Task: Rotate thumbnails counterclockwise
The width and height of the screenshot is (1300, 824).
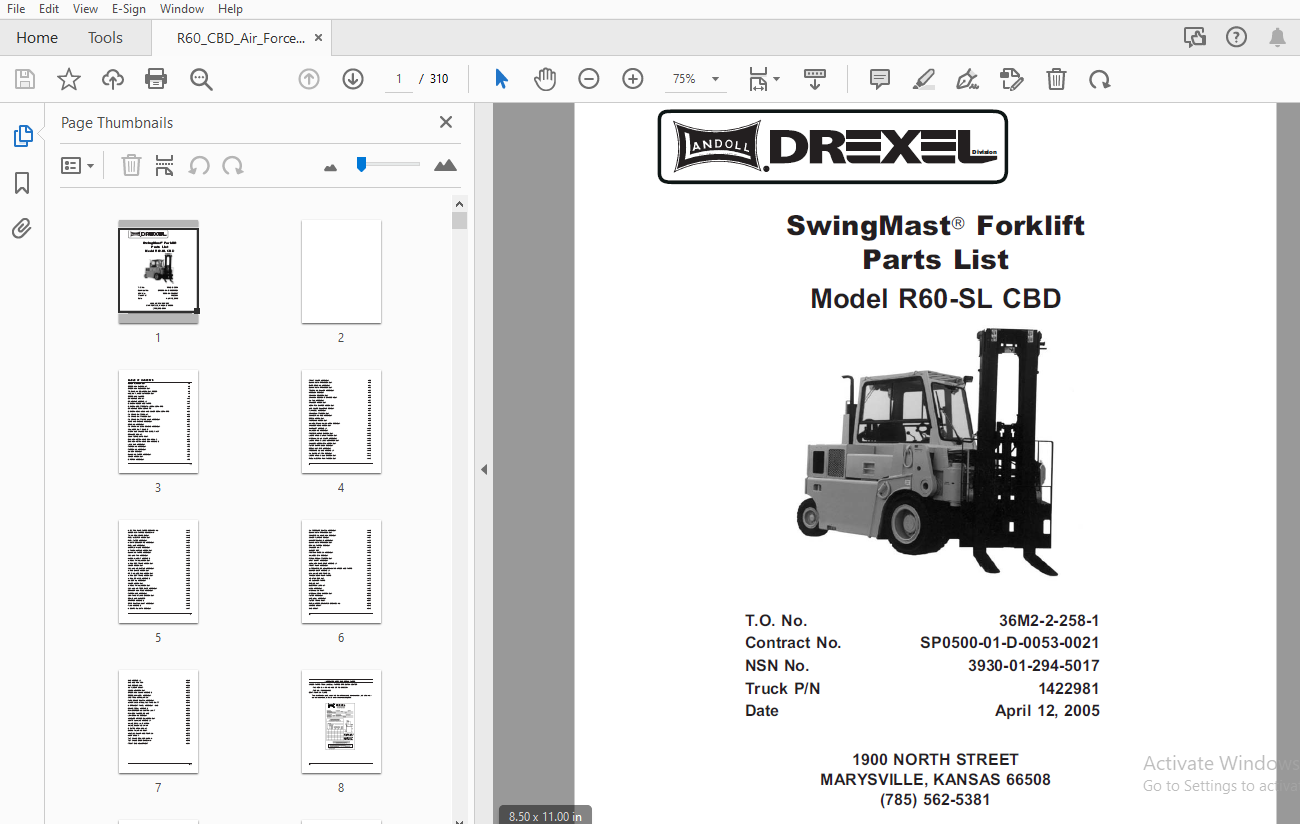Action: tap(199, 165)
